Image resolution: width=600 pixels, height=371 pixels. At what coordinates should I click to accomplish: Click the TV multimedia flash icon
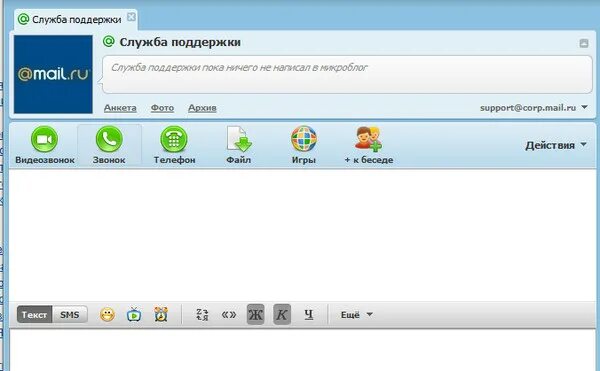[134, 315]
